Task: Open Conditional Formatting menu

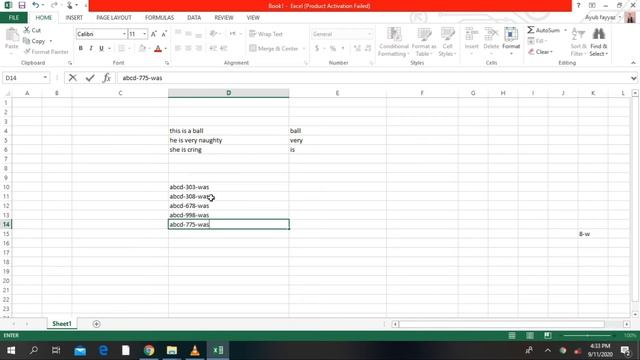Action: click(393, 42)
